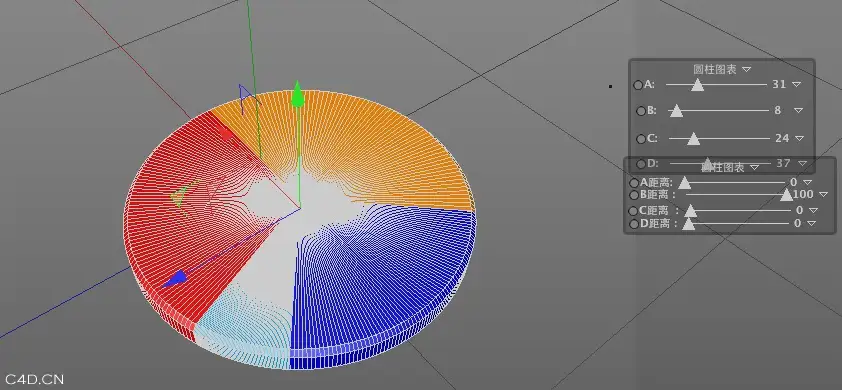Click the "D距离" label
The image size is (842, 390).
tap(654, 223)
